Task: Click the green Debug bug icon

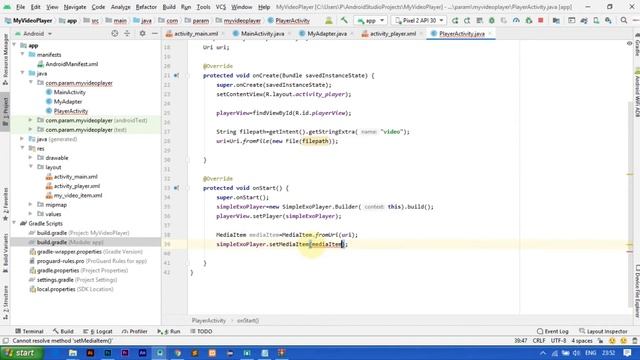Action: 492,20
